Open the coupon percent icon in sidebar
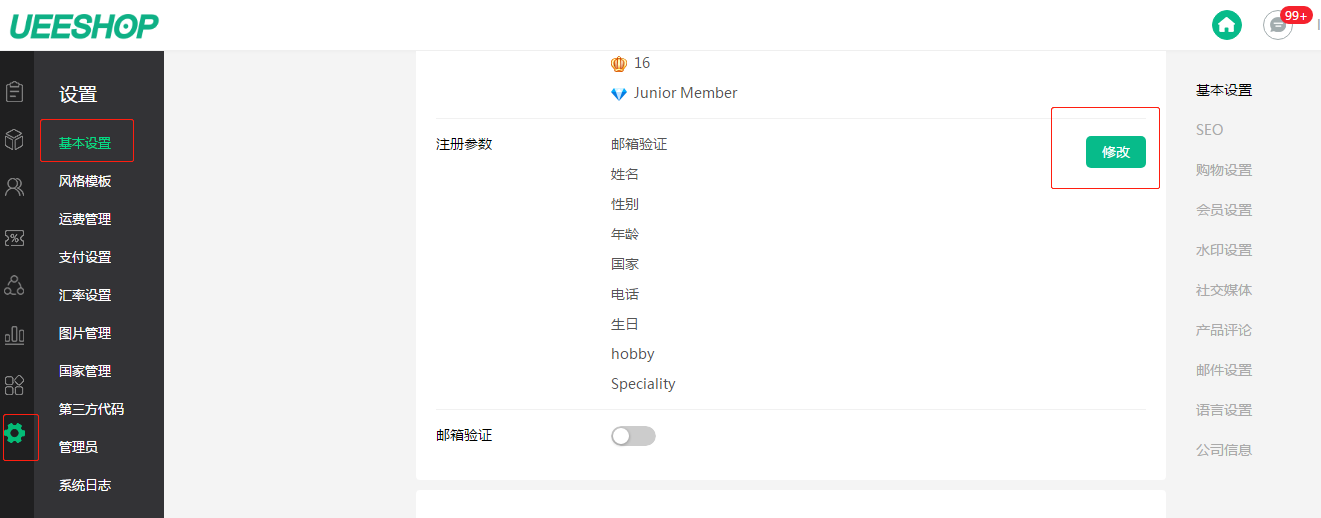 pyautogui.click(x=15, y=238)
